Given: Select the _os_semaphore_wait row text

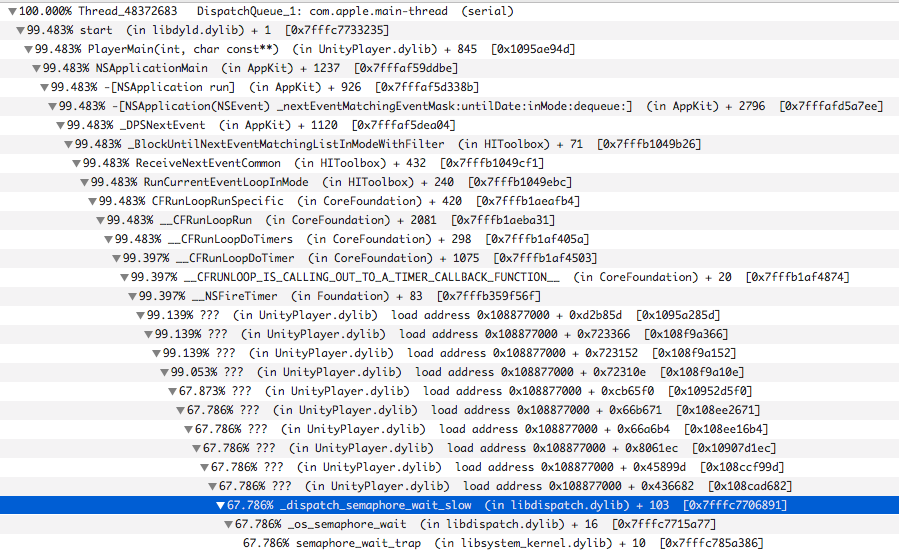Looking at the screenshot, I should tap(347, 524).
